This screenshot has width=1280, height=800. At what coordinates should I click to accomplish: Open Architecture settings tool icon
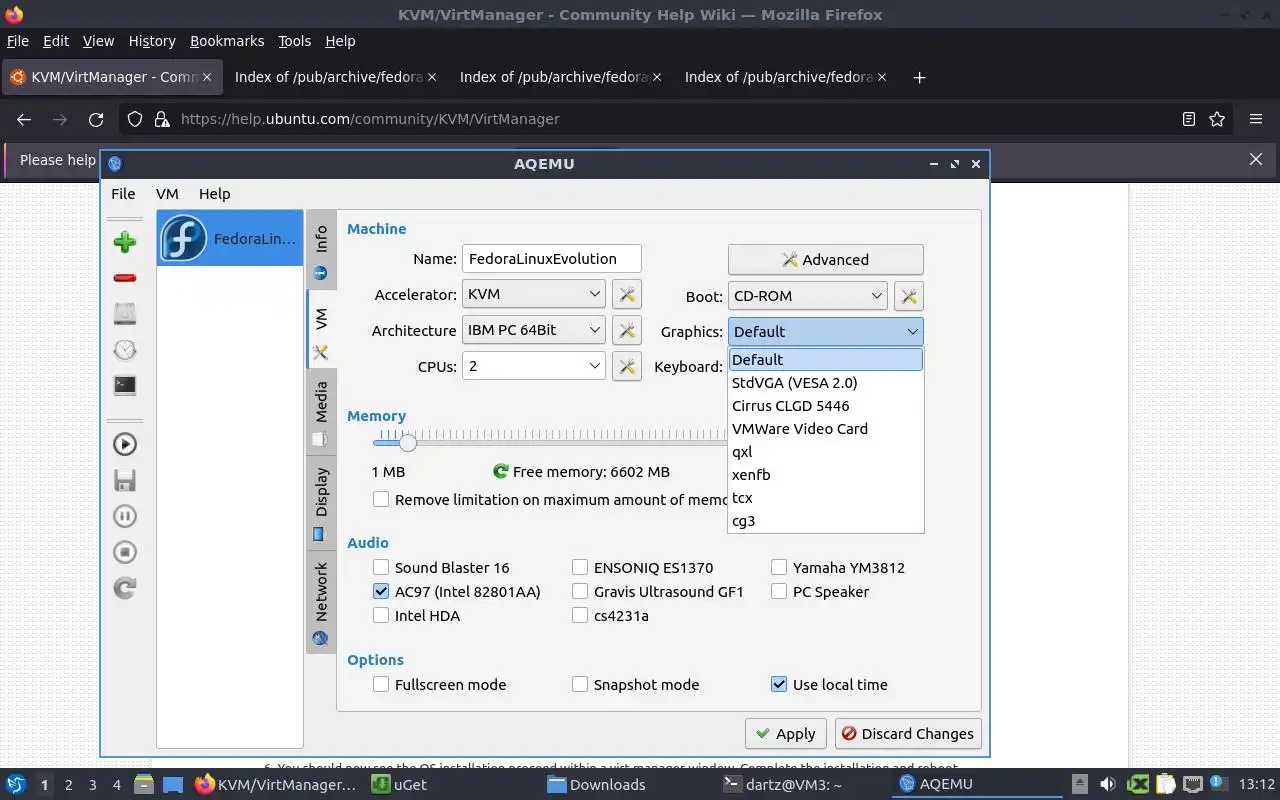point(626,330)
